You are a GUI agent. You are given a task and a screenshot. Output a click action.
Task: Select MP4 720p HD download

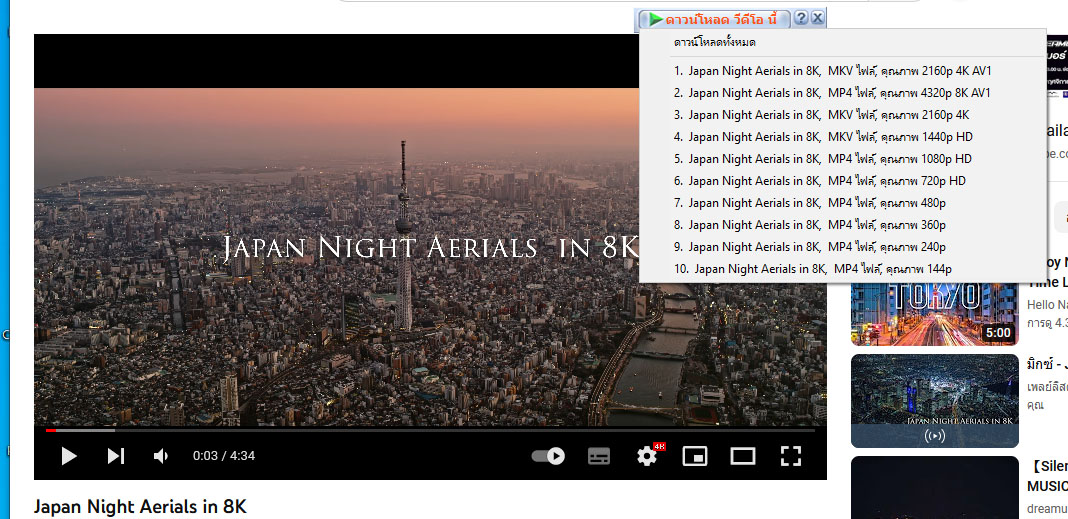click(819, 180)
